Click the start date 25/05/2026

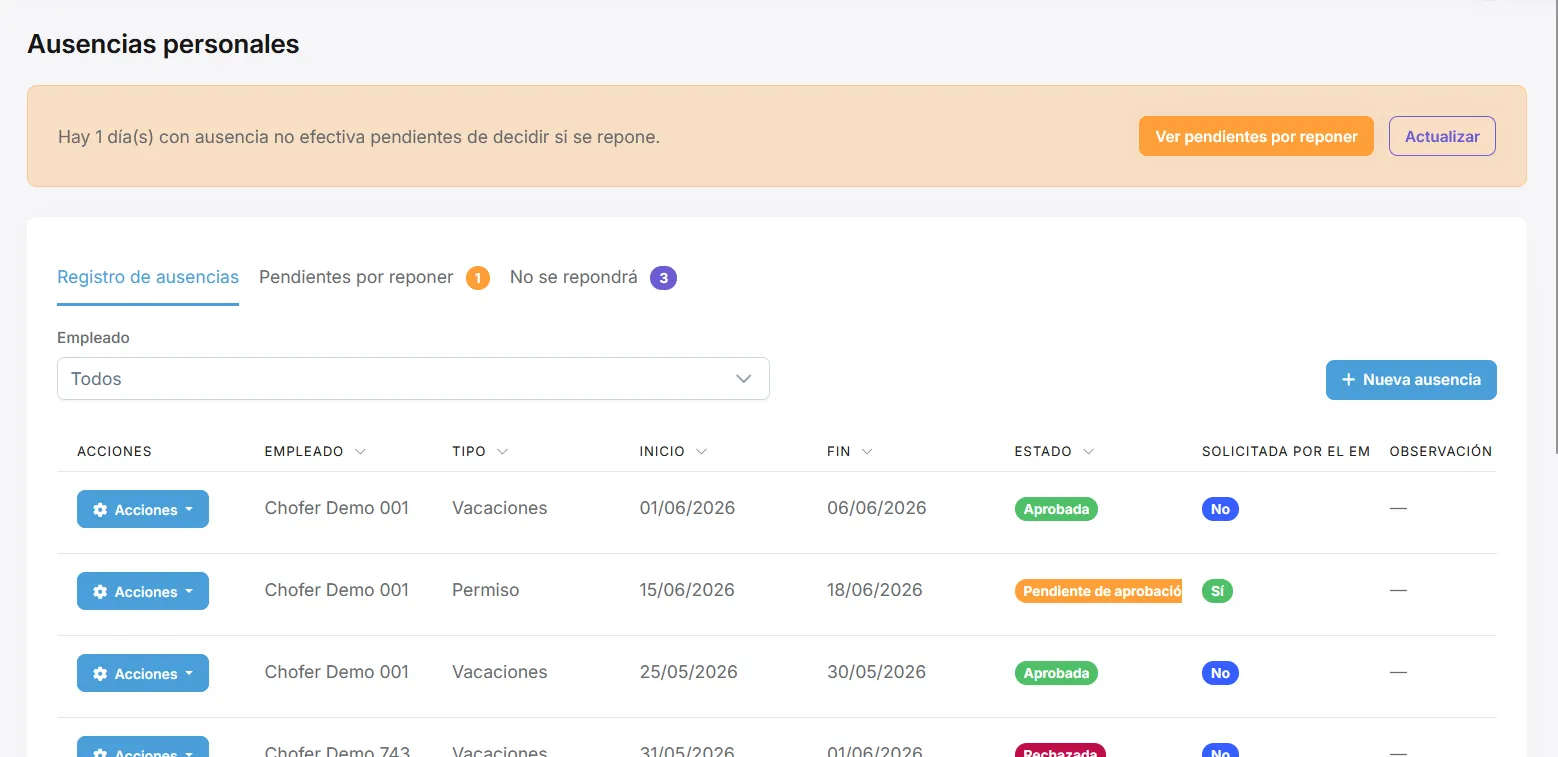[689, 672]
